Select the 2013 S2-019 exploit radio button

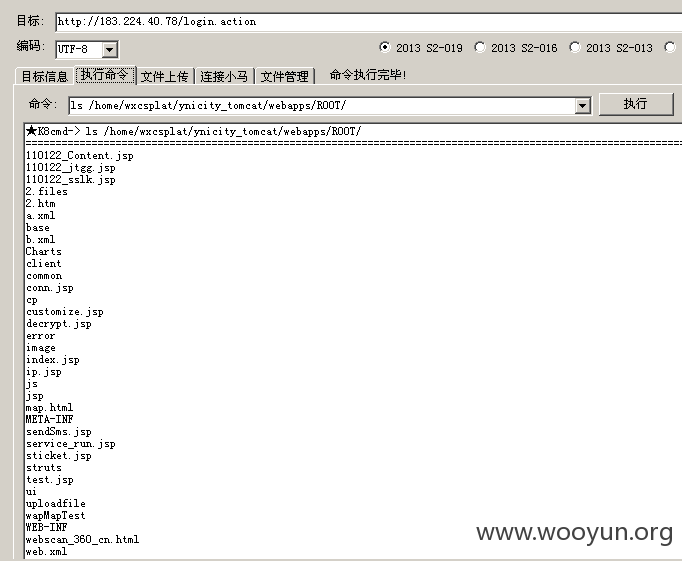tap(384, 47)
